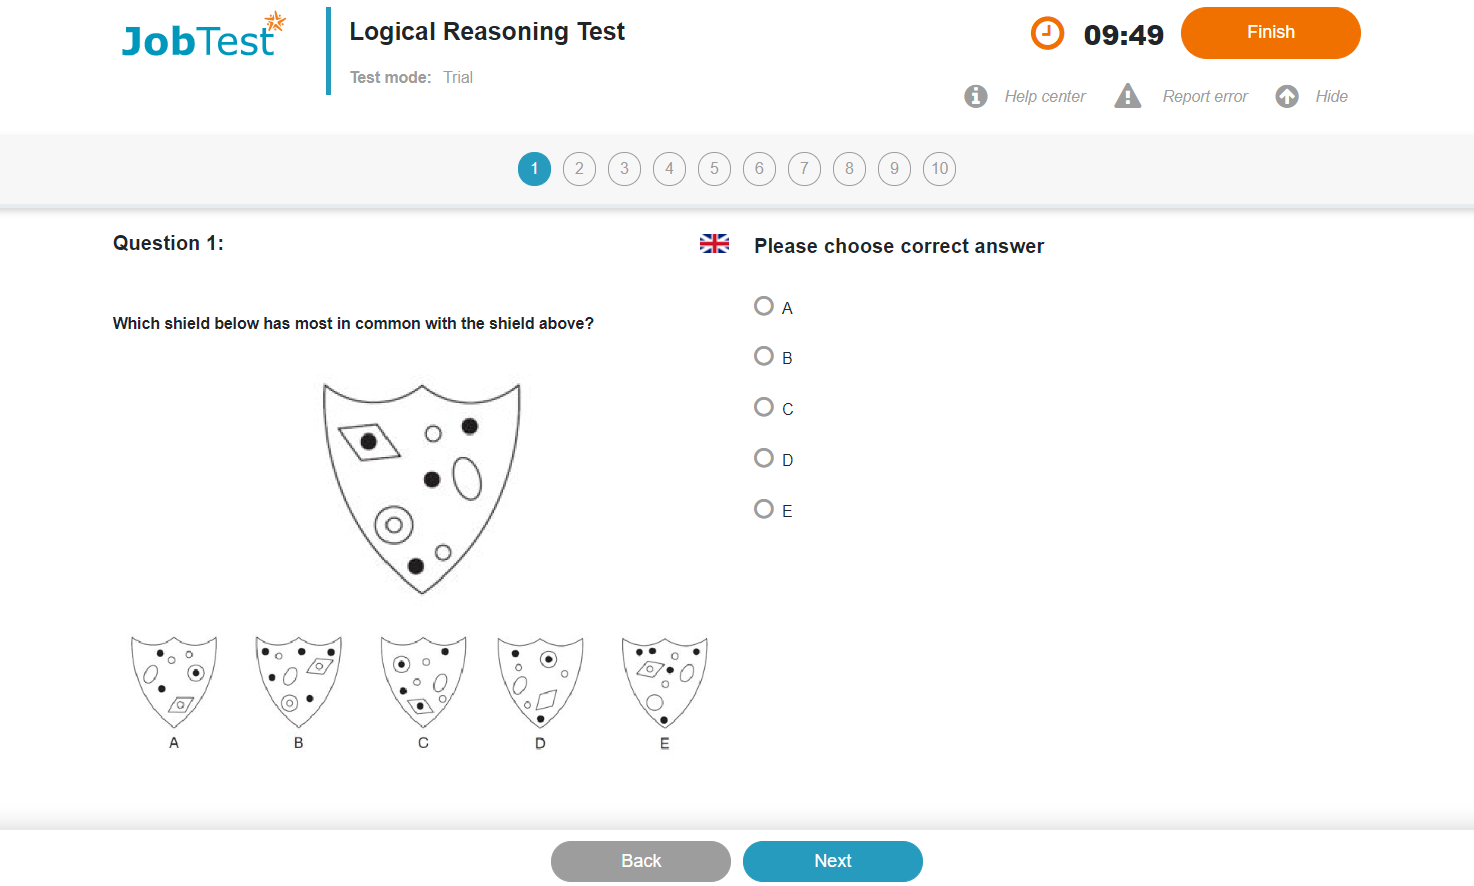This screenshot has width=1474, height=886.
Task: Click the shield thumbnail labeled C
Action: coord(423,682)
